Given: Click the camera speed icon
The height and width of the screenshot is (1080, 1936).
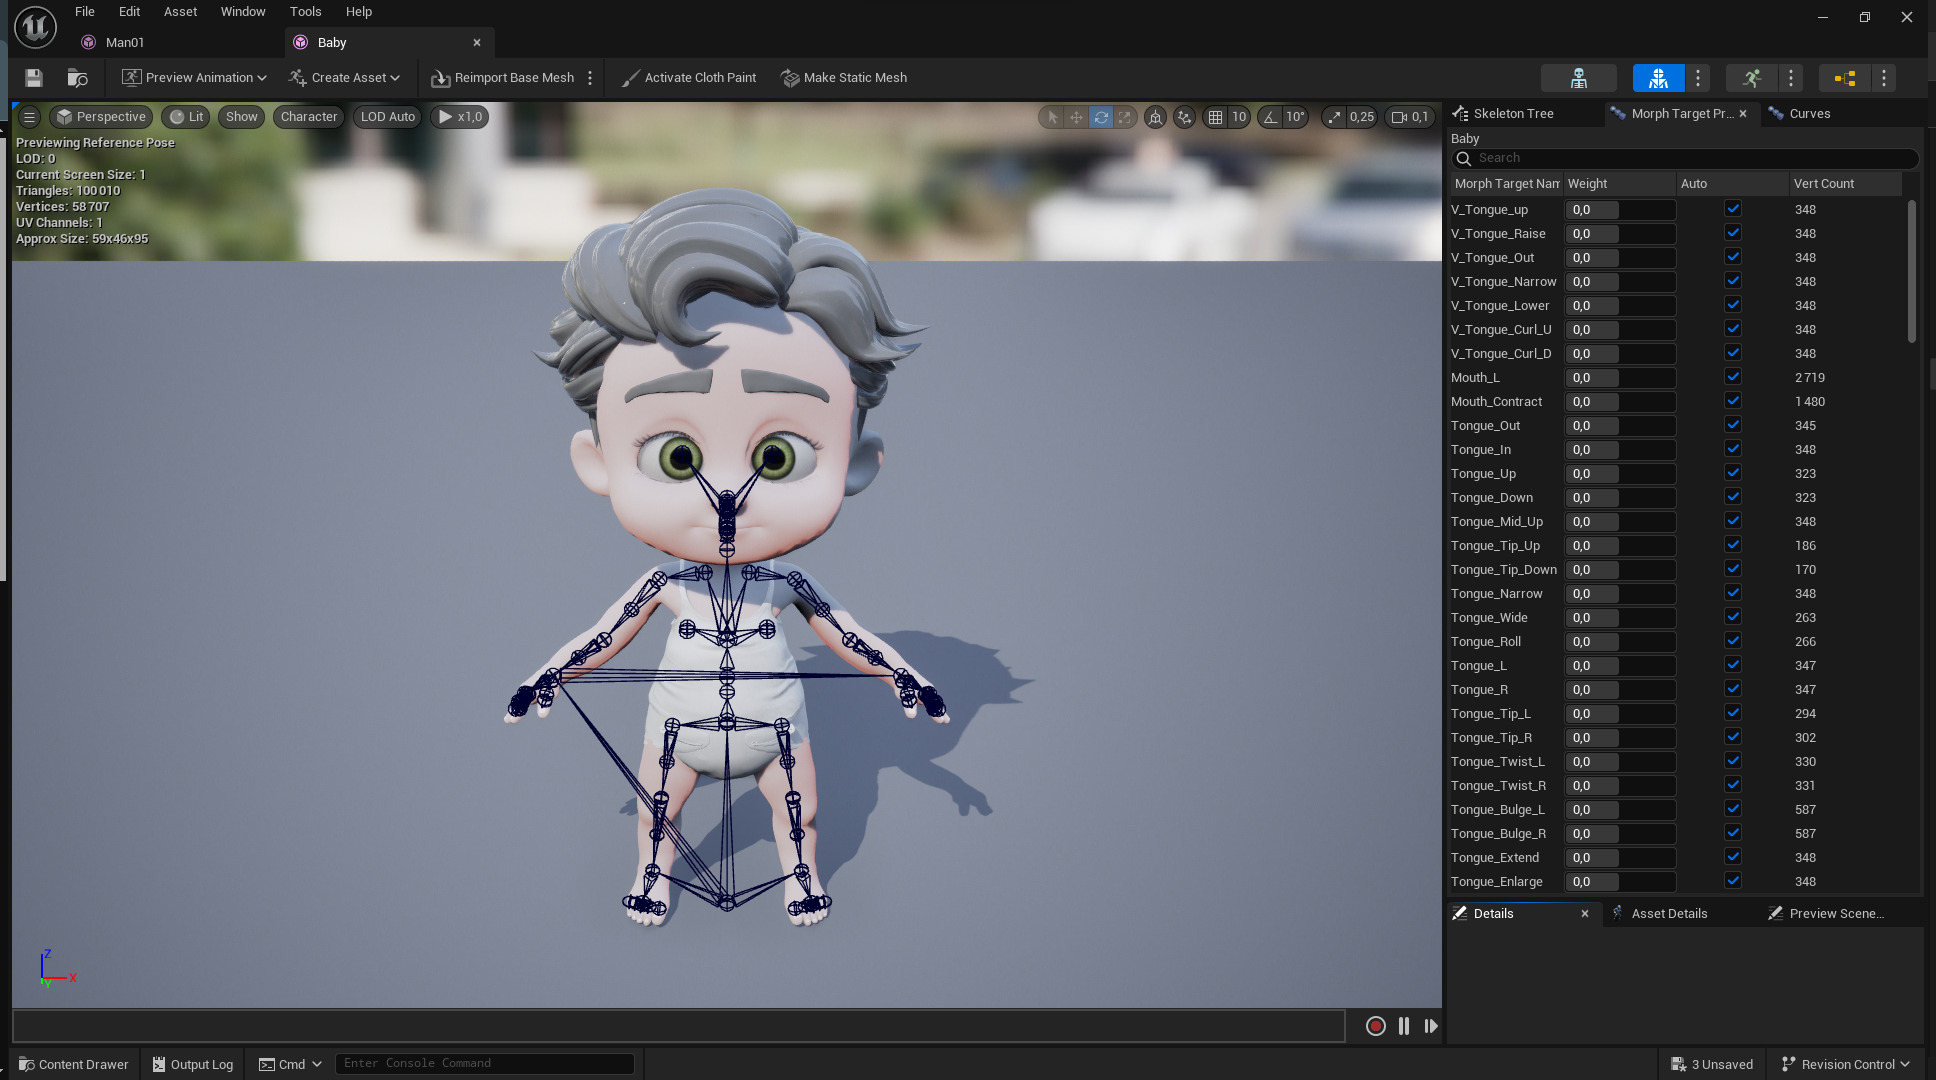Looking at the screenshot, I should pos(1399,117).
